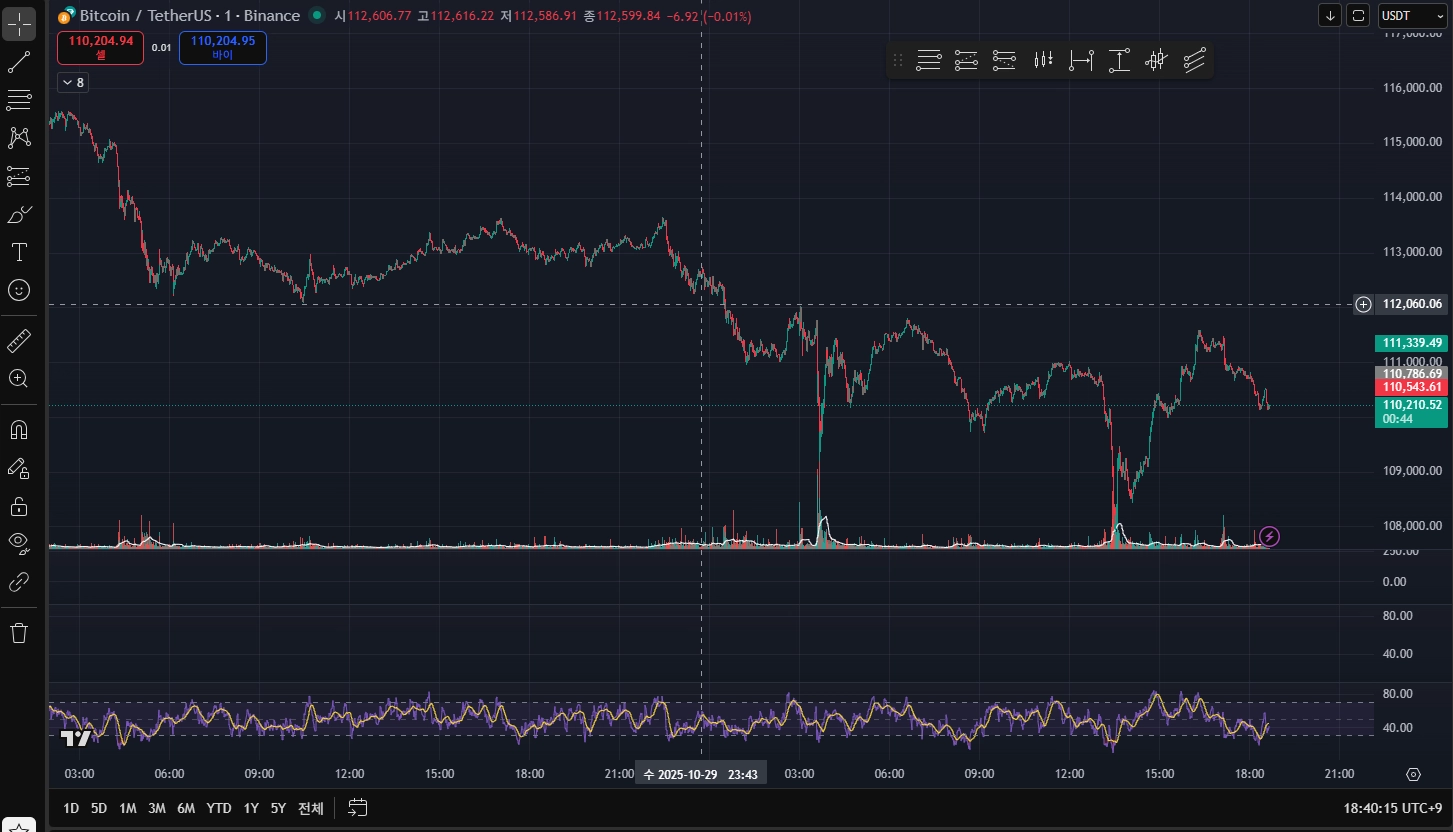The height and width of the screenshot is (832, 1453).
Task: Grab the floating toolbar drag handle
Action: 897,61
